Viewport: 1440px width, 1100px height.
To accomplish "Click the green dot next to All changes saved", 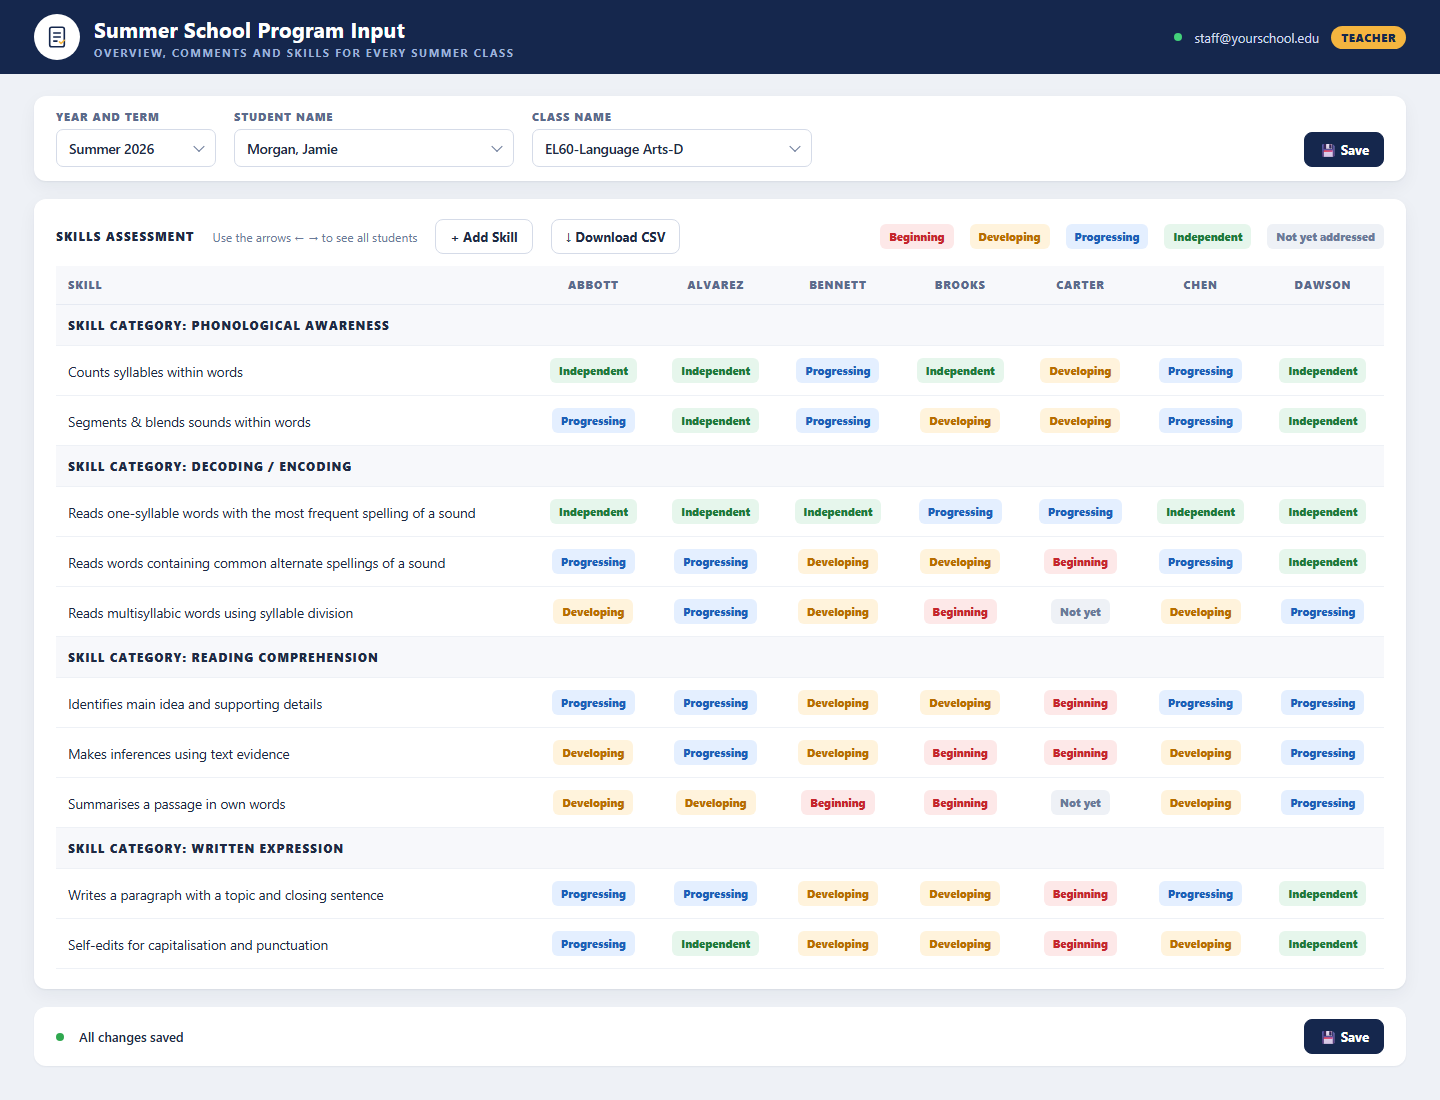I will click(60, 1037).
